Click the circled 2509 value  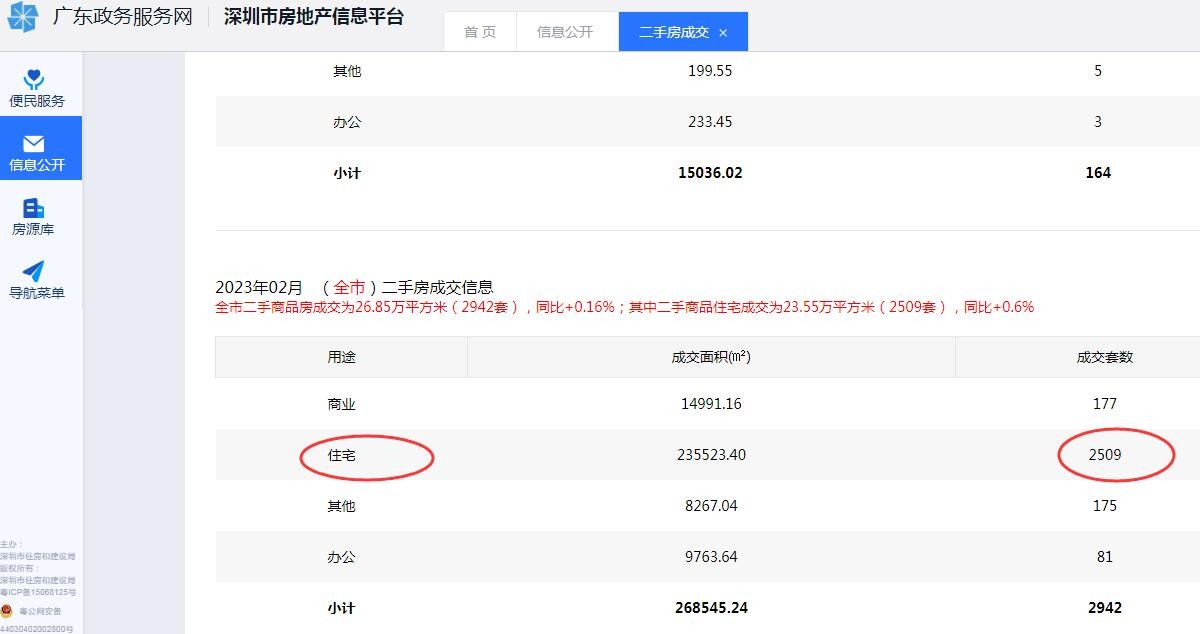pos(1105,455)
